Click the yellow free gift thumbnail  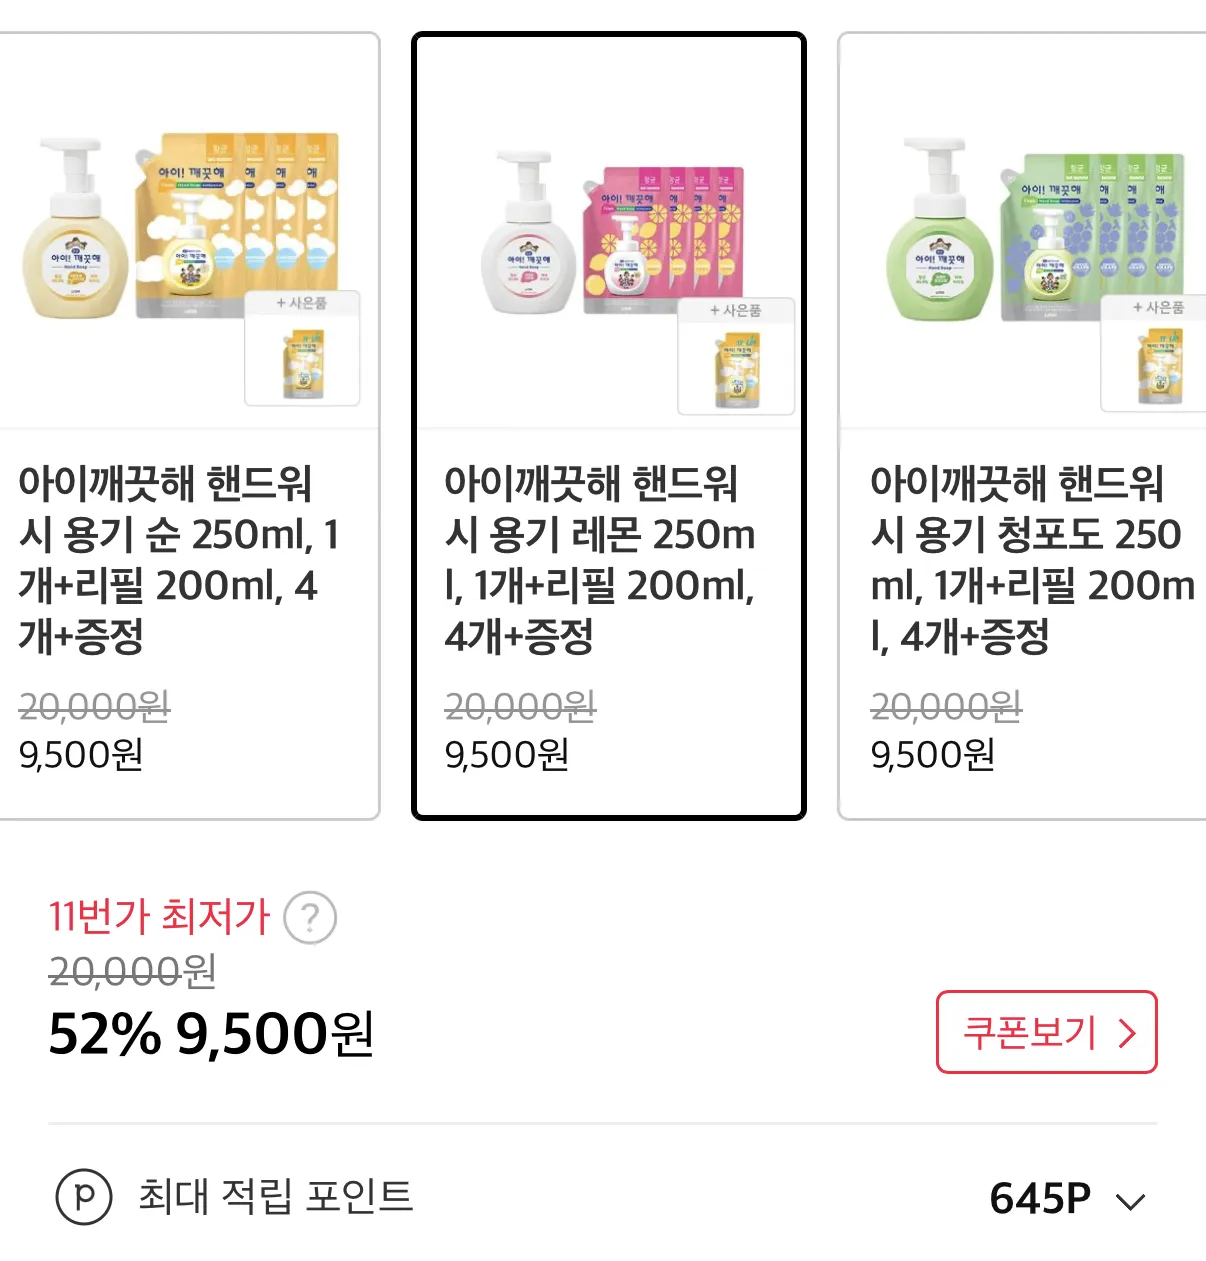(x=302, y=360)
